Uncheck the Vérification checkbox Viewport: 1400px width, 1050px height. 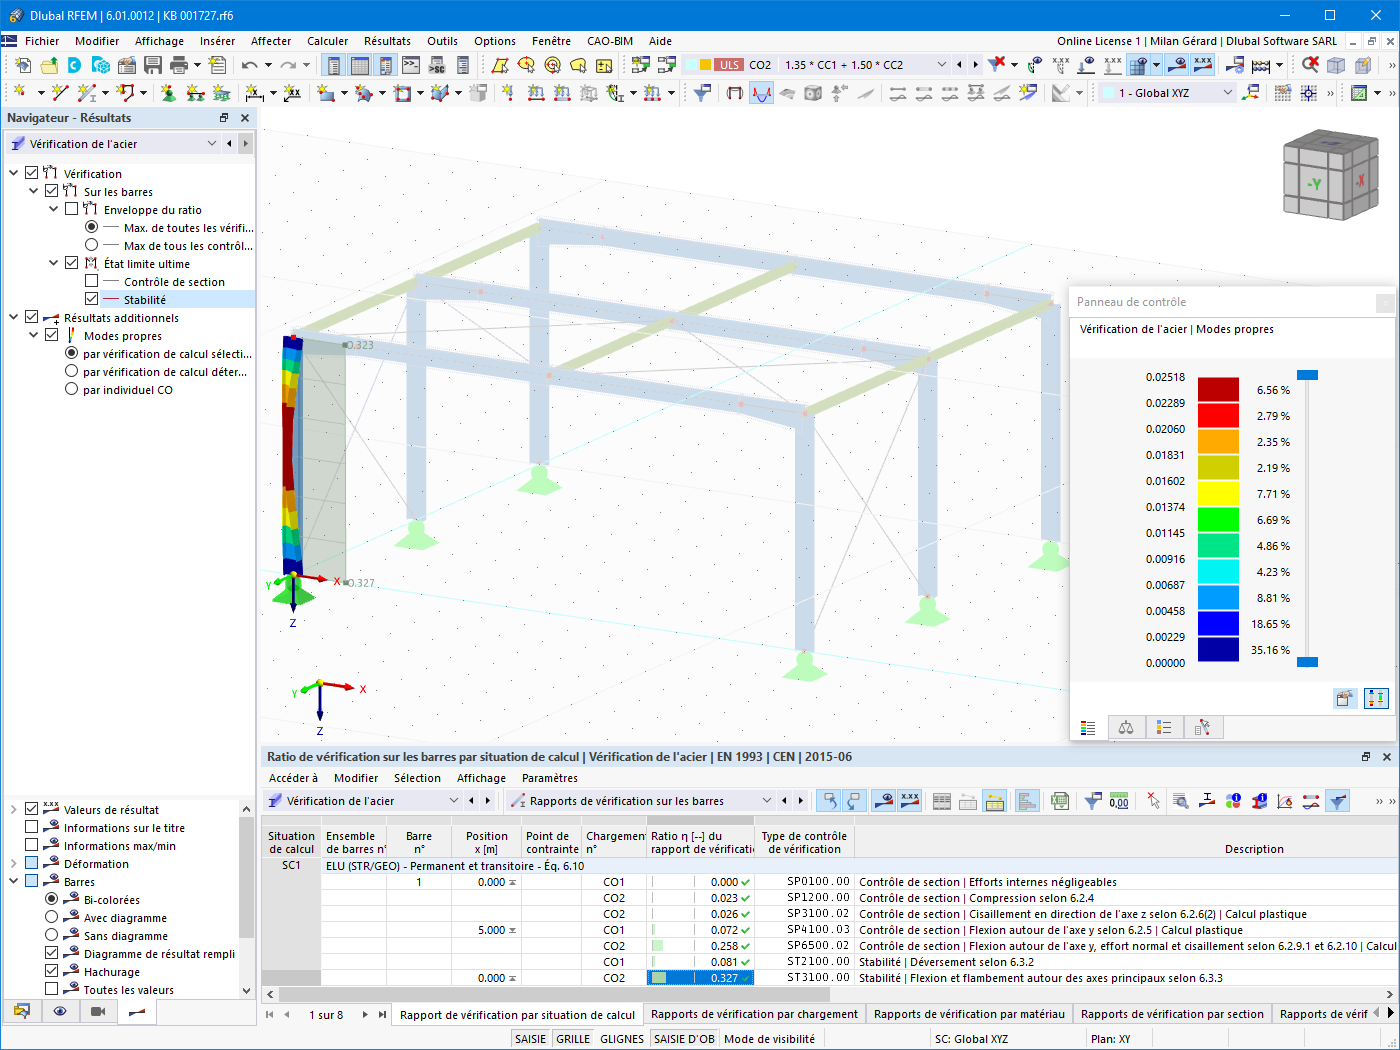pyautogui.click(x=32, y=173)
